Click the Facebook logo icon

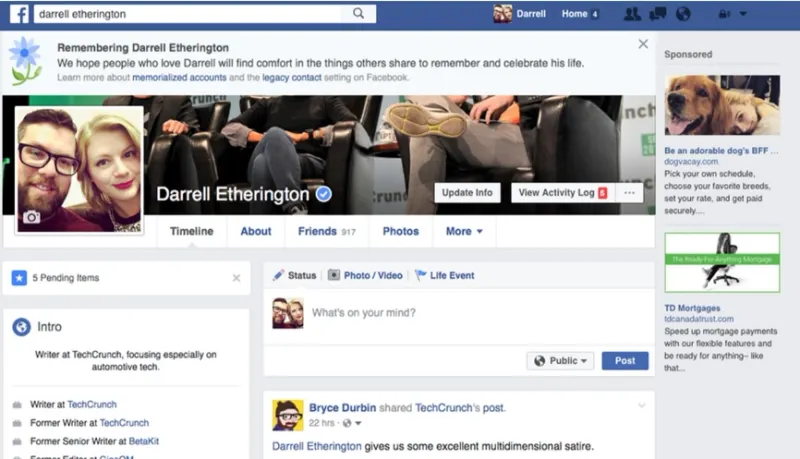click(x=19, y=14)
